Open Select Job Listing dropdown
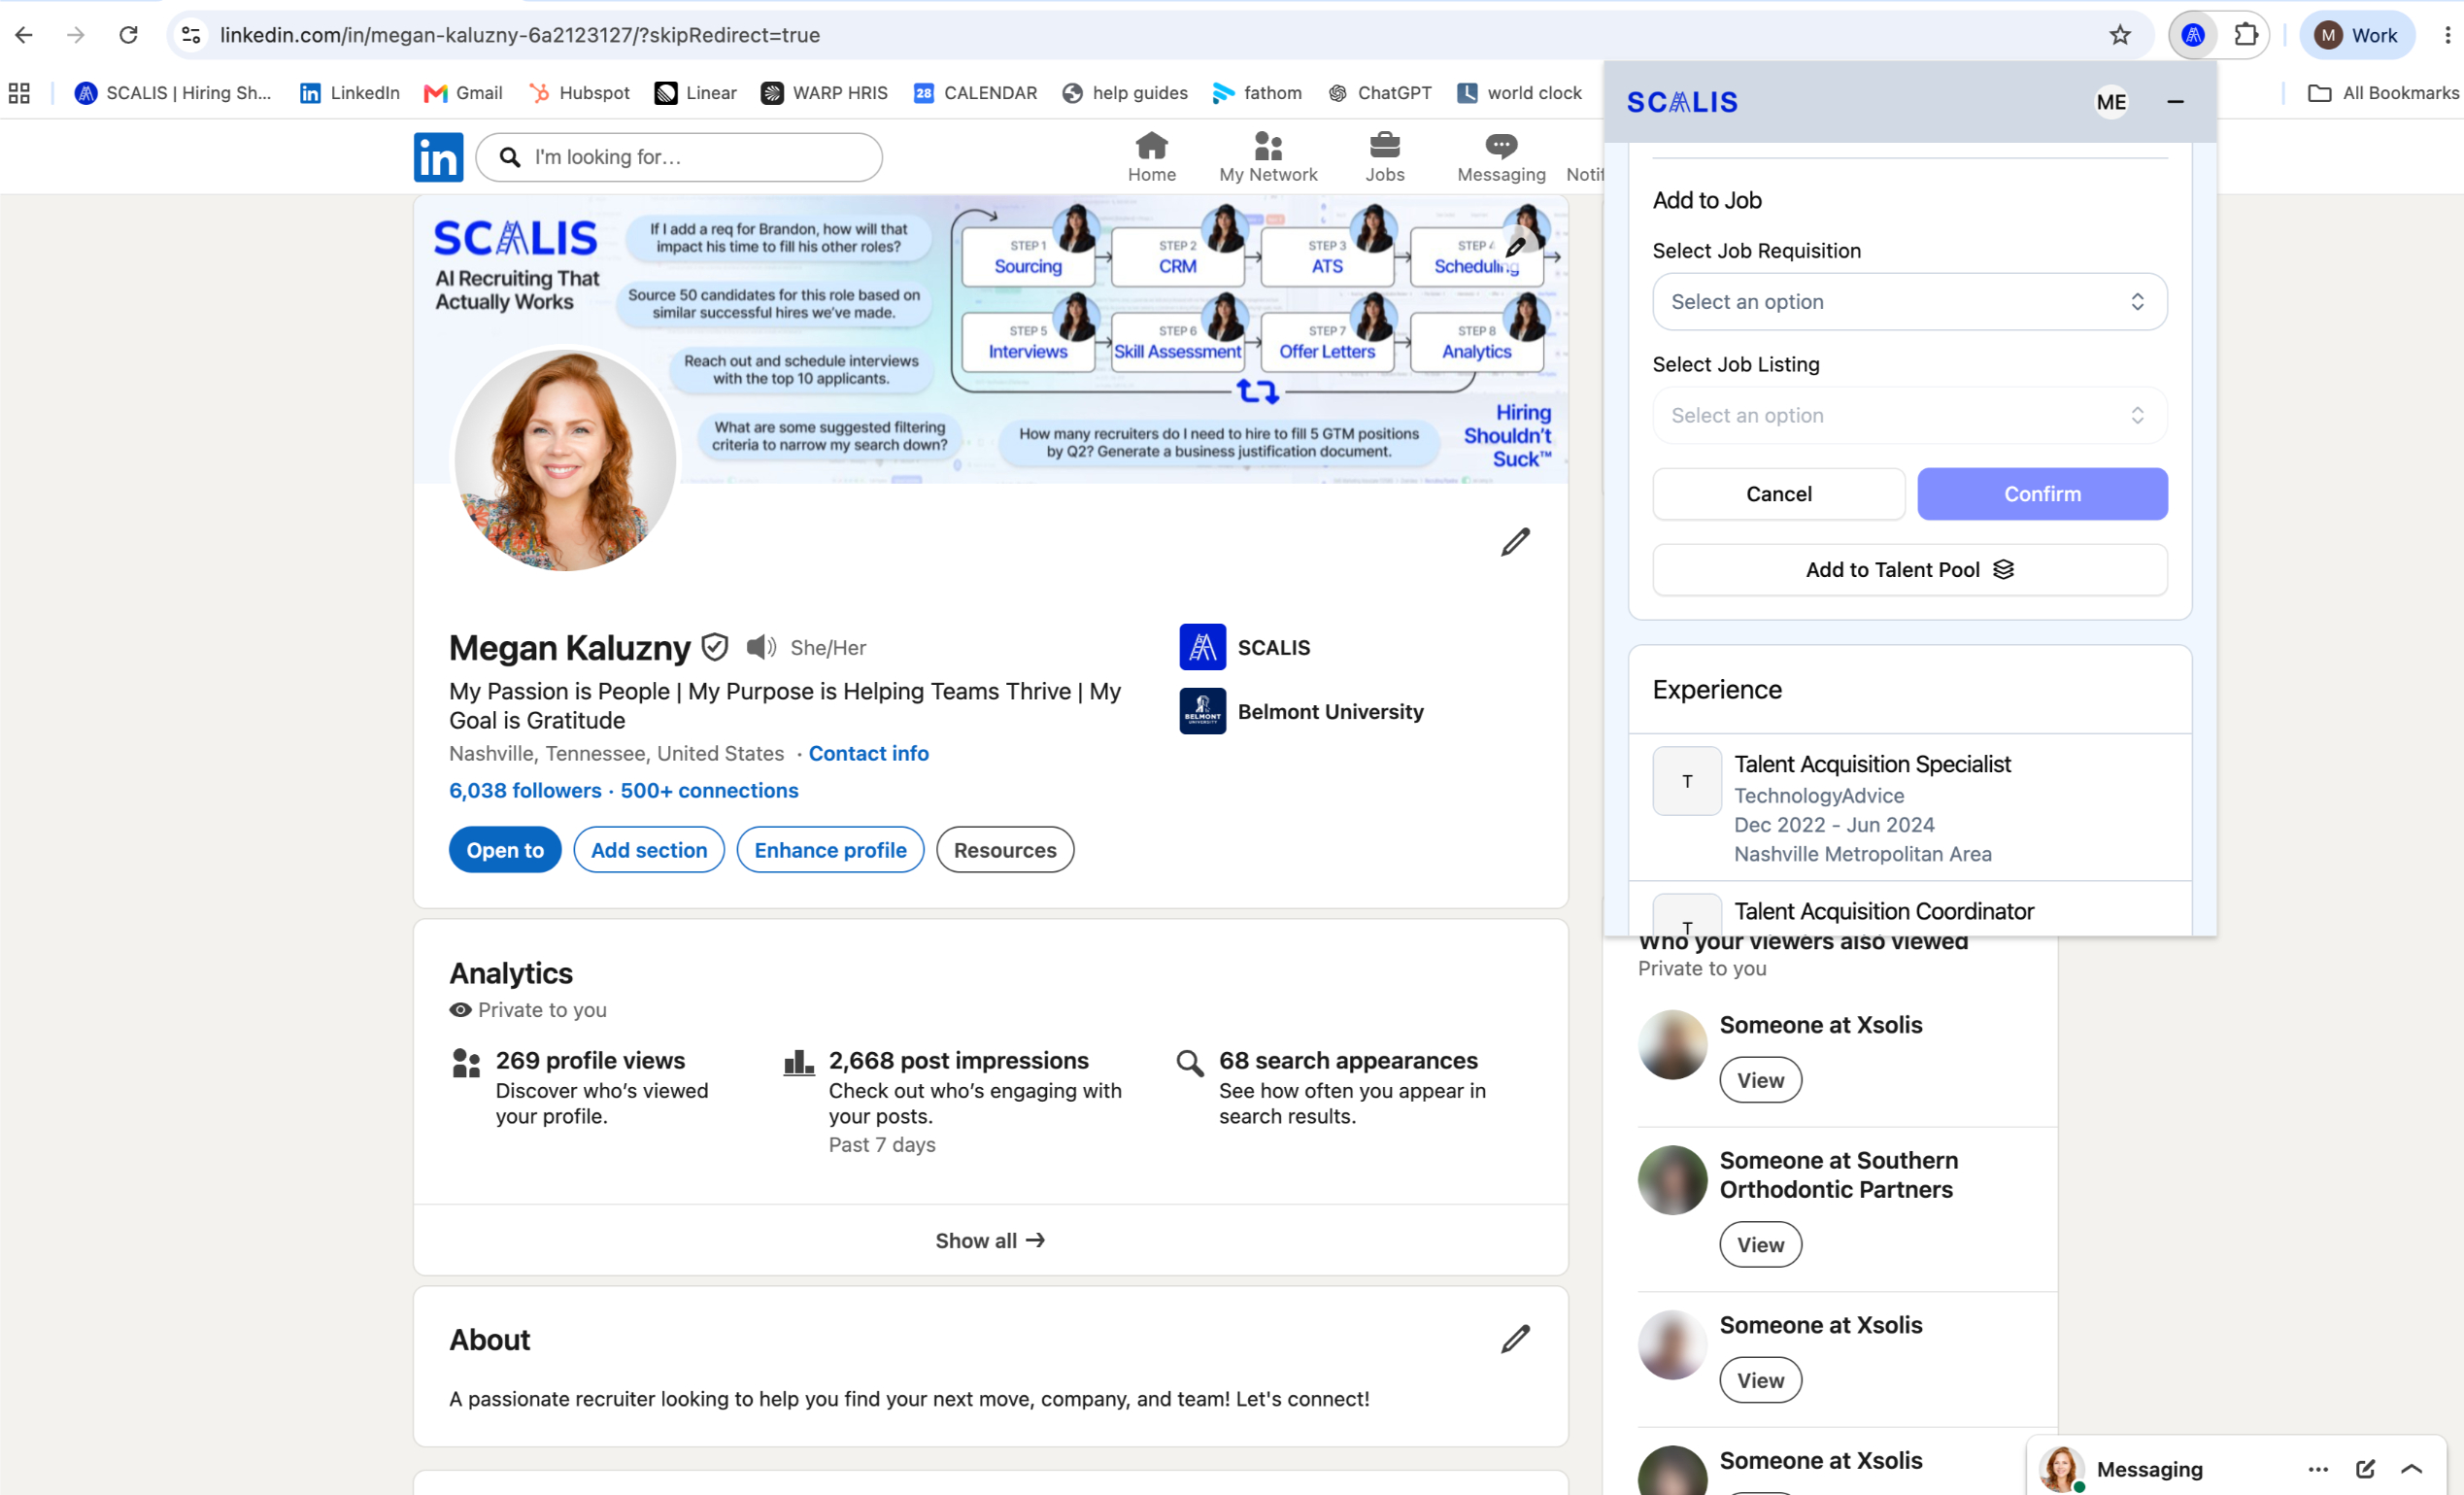 coord(1909,415)
